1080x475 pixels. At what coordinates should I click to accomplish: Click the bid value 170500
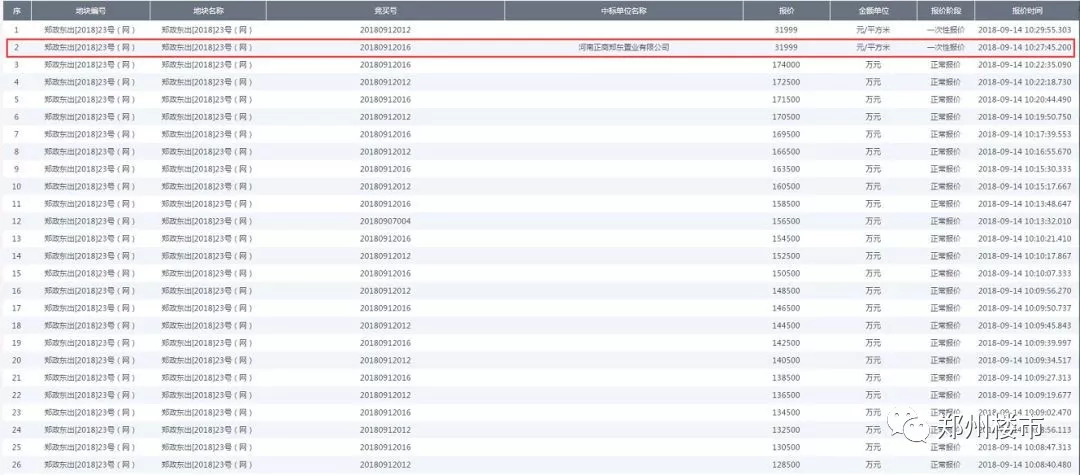coord(786,117)
